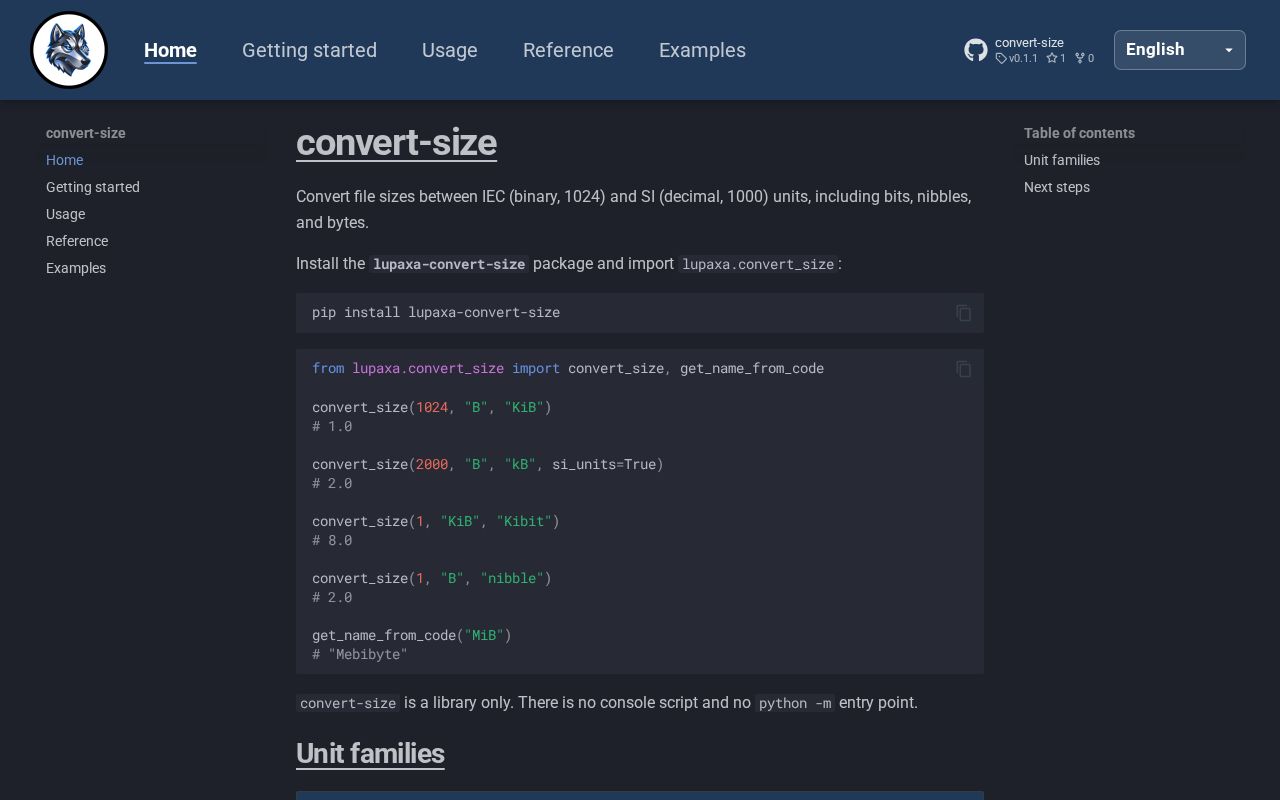The height and width of the screenshot is (800, 1280).
Task: Click the v0.1.1 version text in header
Action: point(1023,58)
